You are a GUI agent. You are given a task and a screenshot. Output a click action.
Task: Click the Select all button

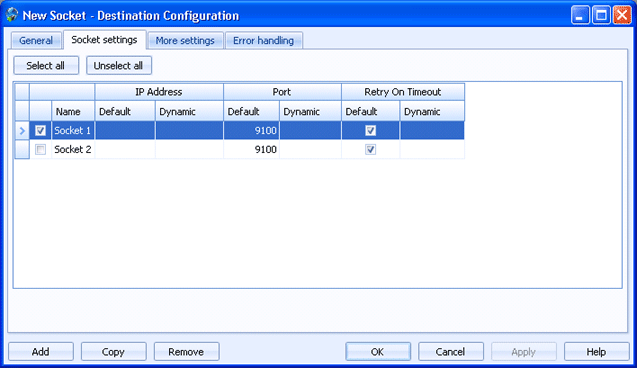tap(46, 65)
